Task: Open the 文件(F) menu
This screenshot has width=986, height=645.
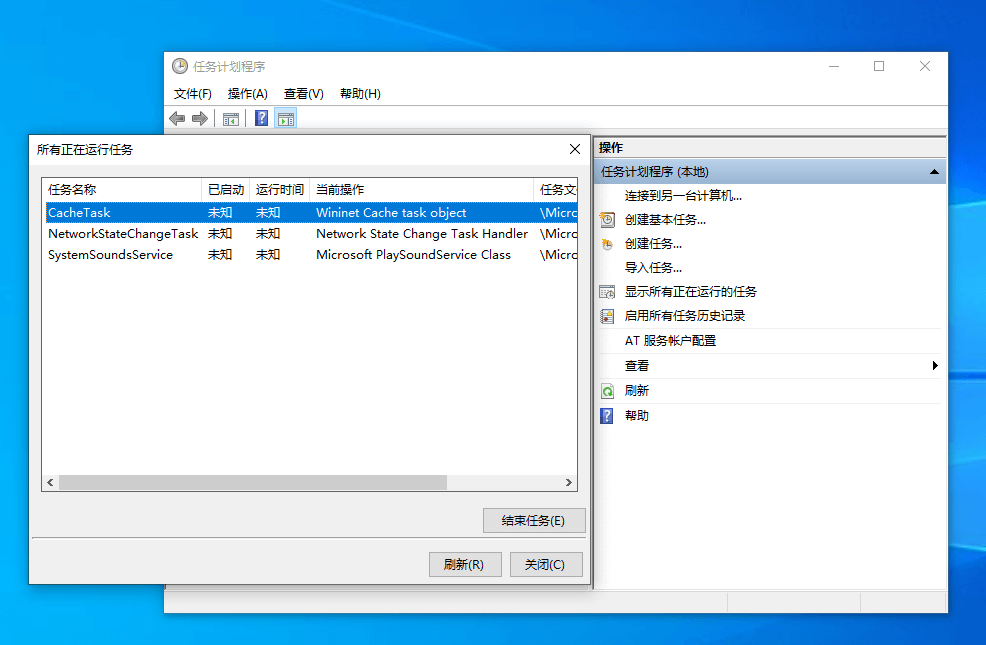Action: [x=193, y=94]
